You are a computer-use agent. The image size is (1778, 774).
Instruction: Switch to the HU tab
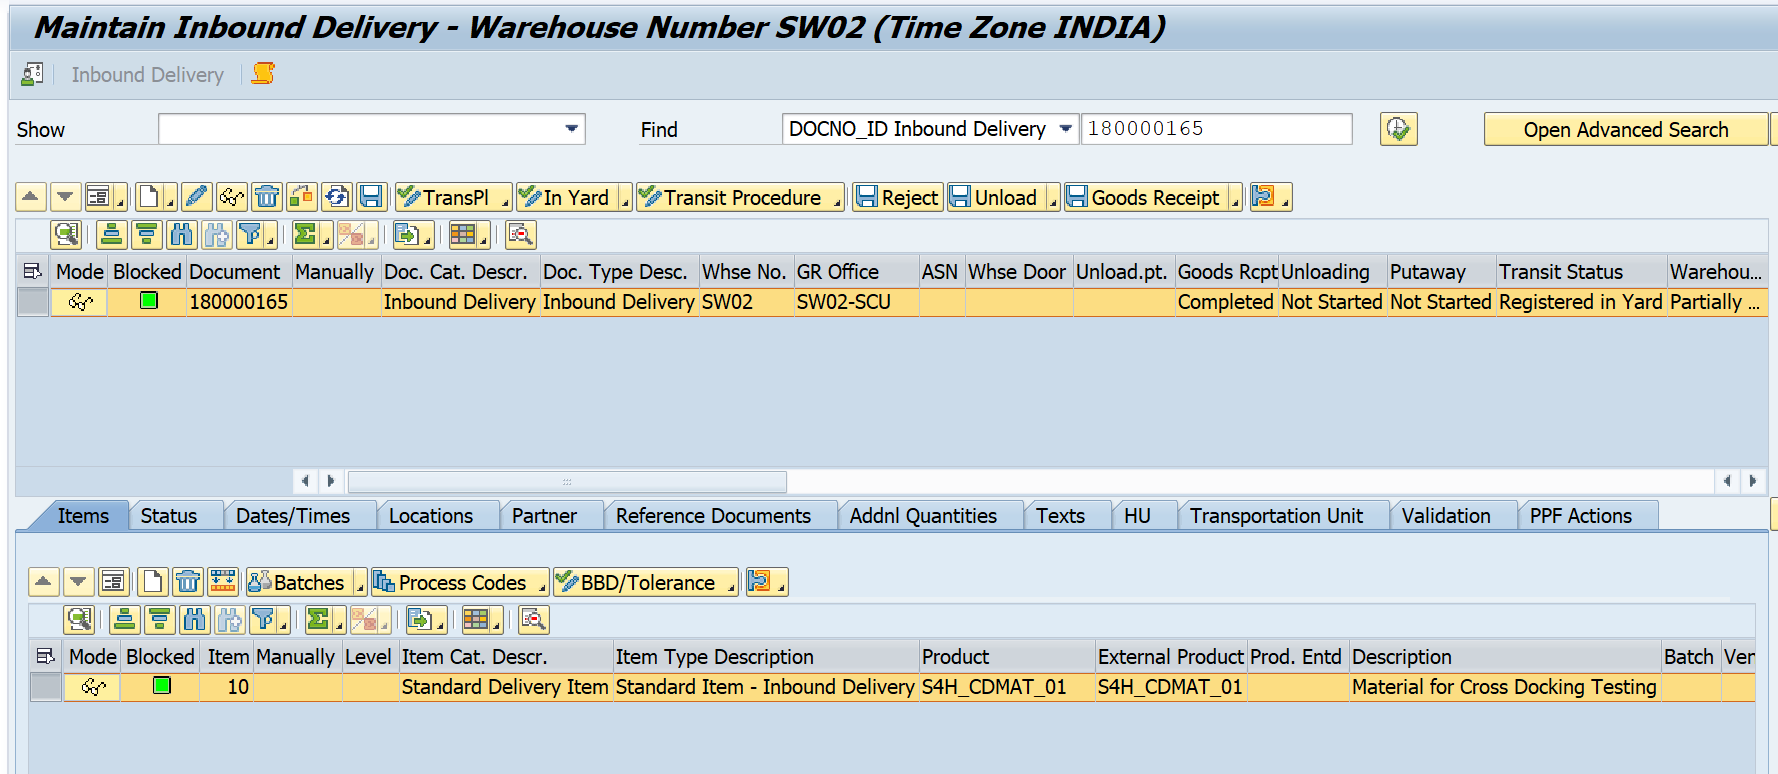[1137, 516]
